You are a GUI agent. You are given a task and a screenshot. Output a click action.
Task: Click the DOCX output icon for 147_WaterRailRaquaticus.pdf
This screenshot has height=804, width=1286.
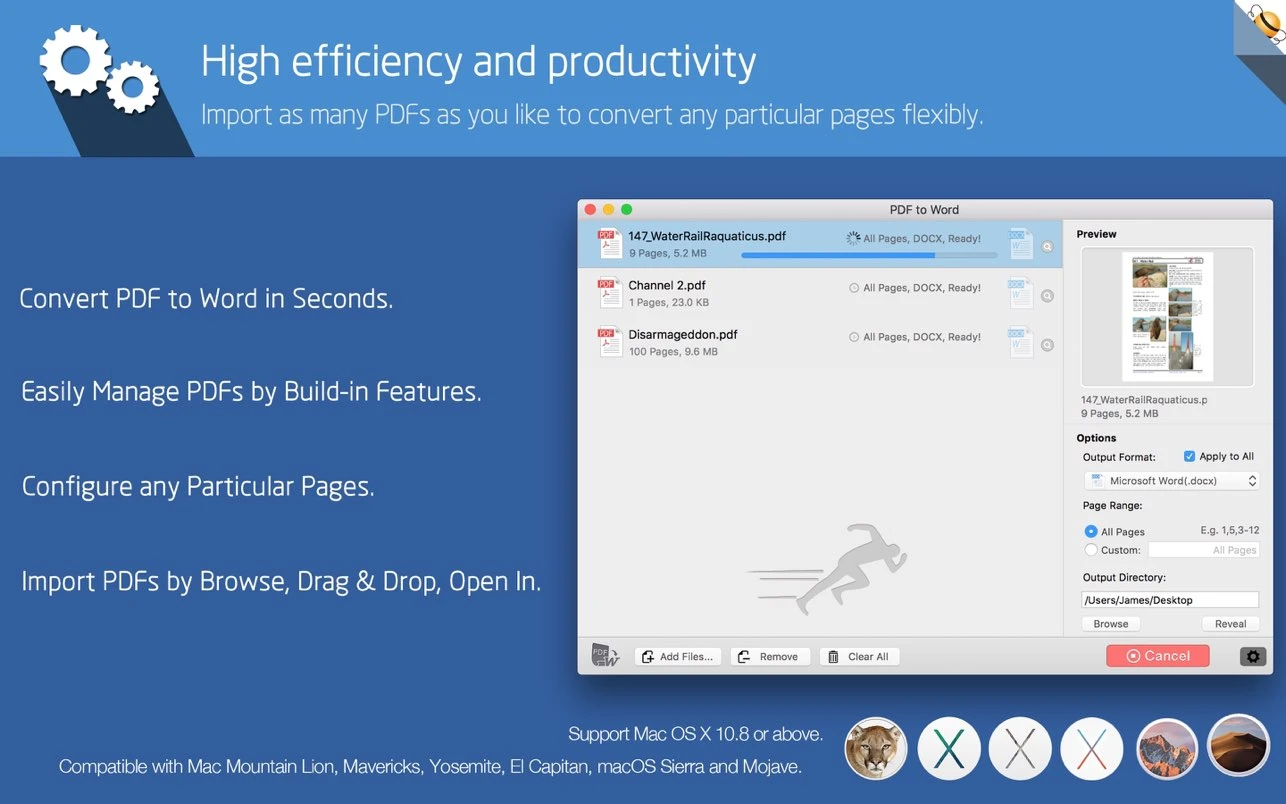pos(1020,243)
